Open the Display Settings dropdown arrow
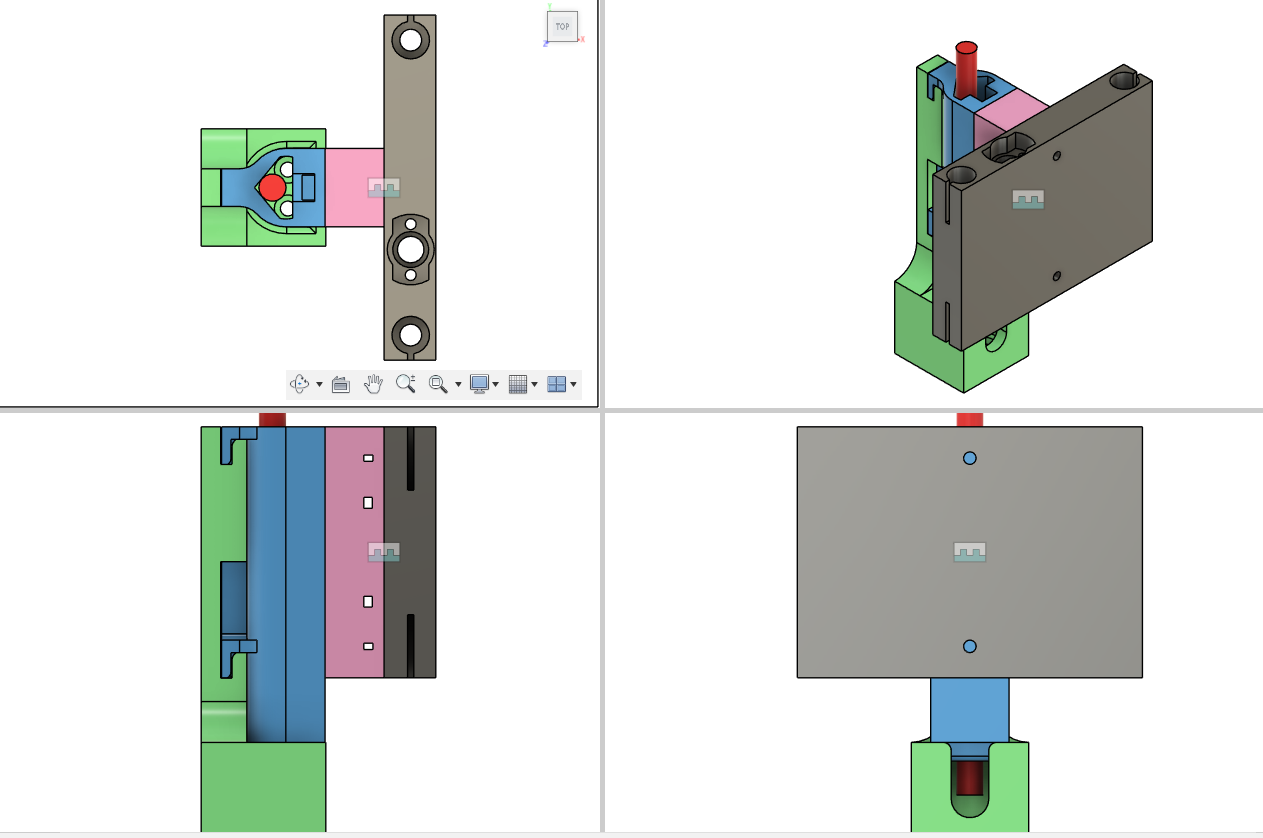Screen dimensions: 1263x838 (495, 385)
